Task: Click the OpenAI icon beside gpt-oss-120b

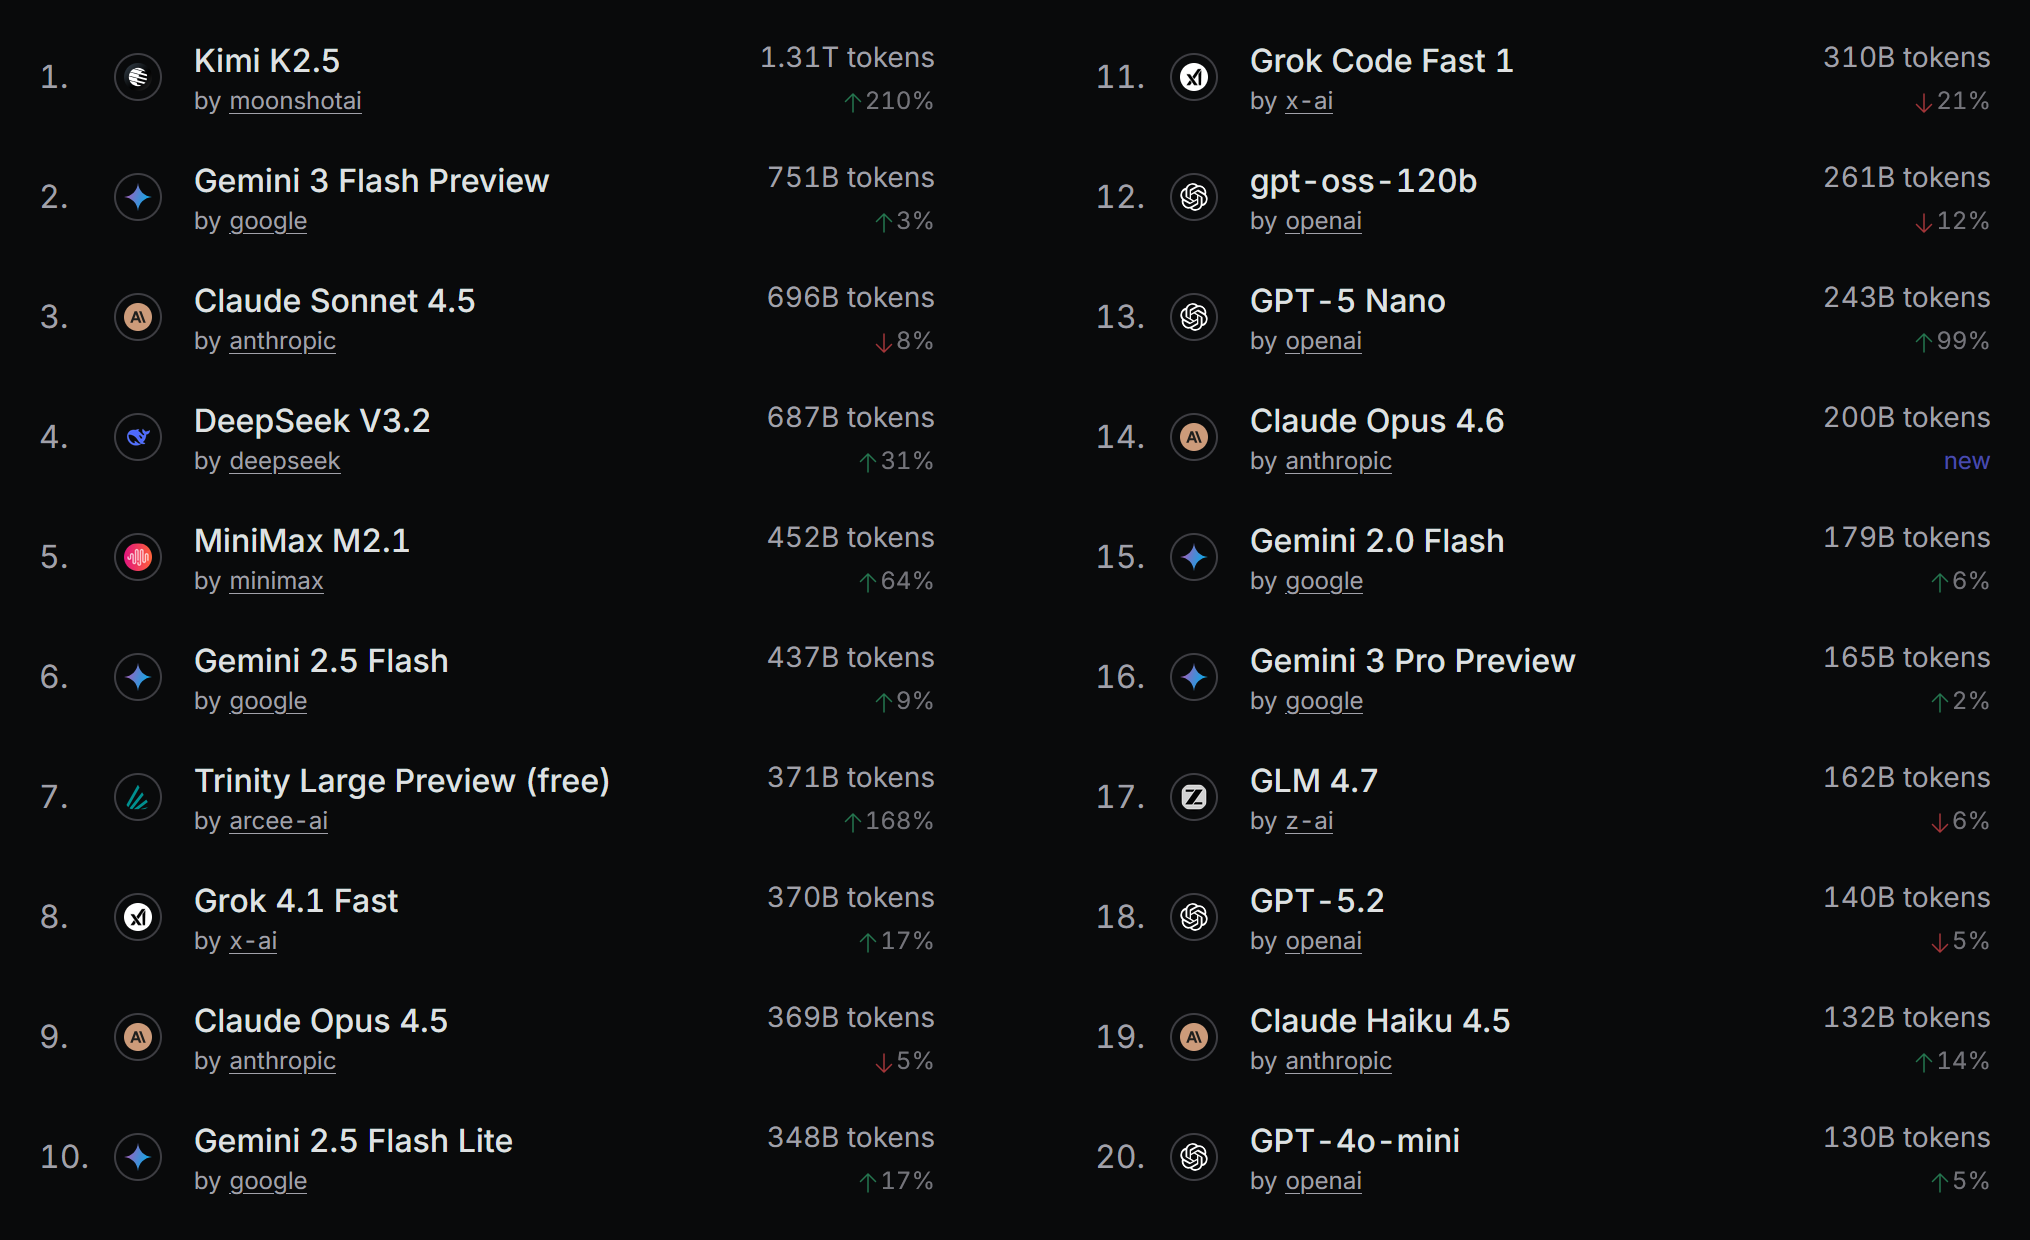Action: 1194,197
